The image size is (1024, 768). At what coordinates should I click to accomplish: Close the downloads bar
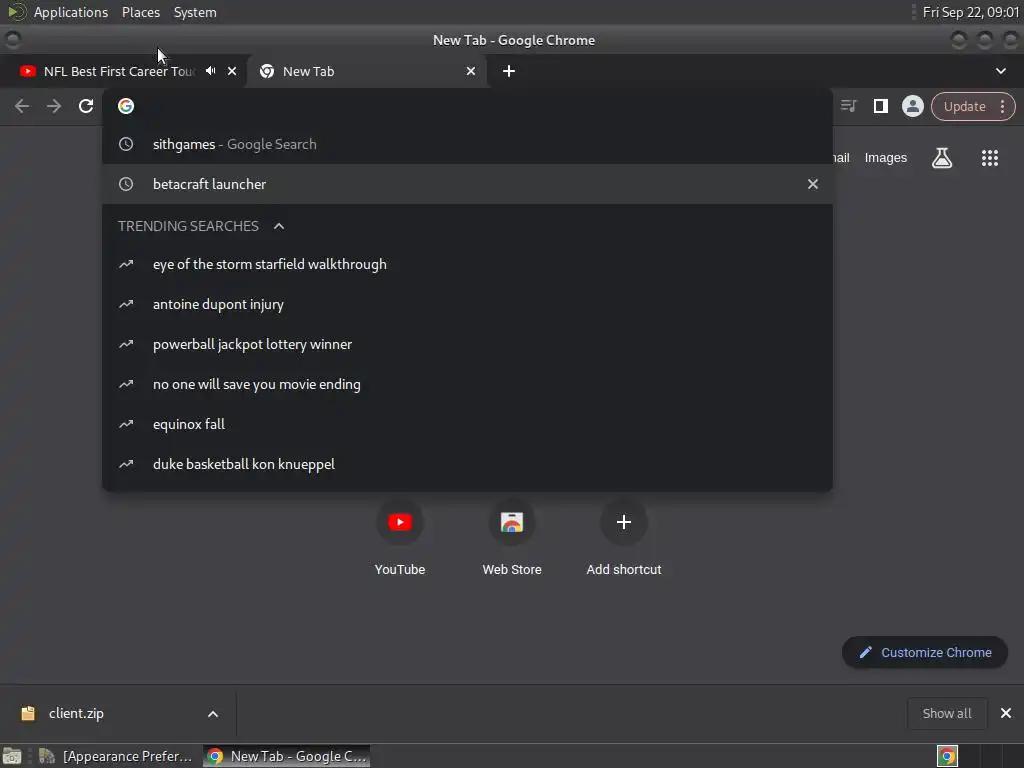point(1006,713)
